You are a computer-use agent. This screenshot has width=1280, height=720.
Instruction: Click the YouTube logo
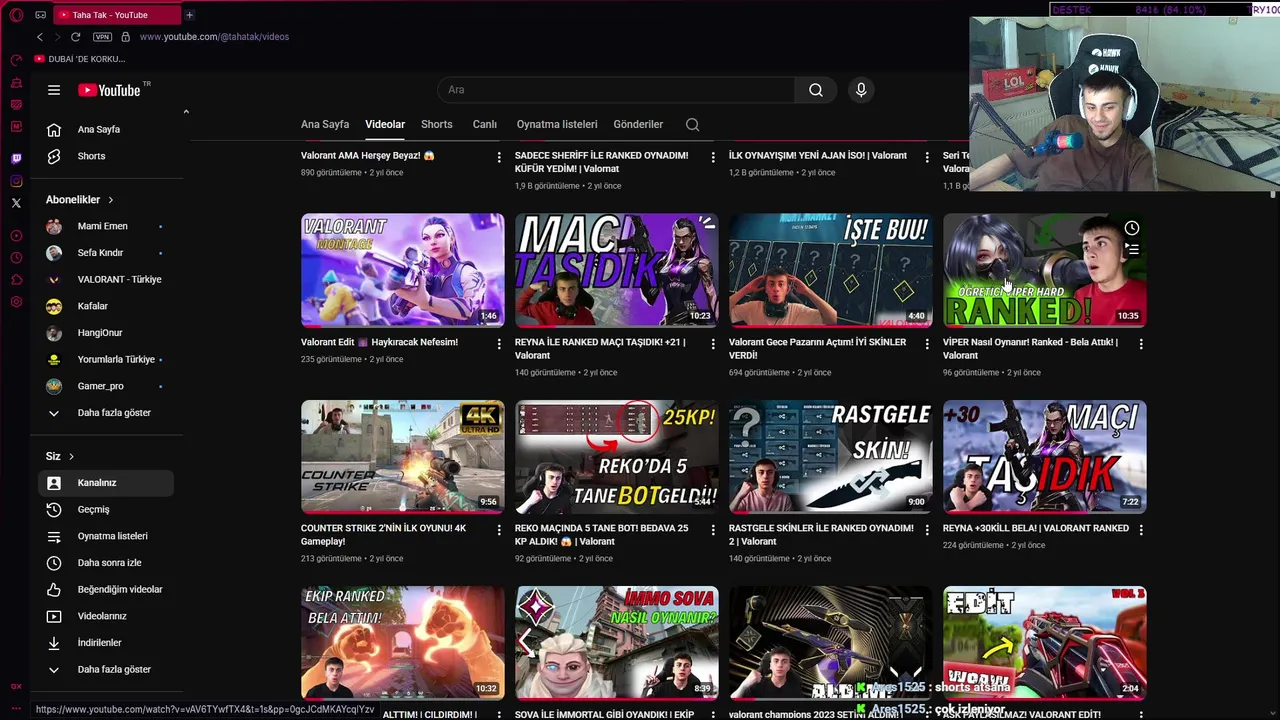(x=109, y=90)
